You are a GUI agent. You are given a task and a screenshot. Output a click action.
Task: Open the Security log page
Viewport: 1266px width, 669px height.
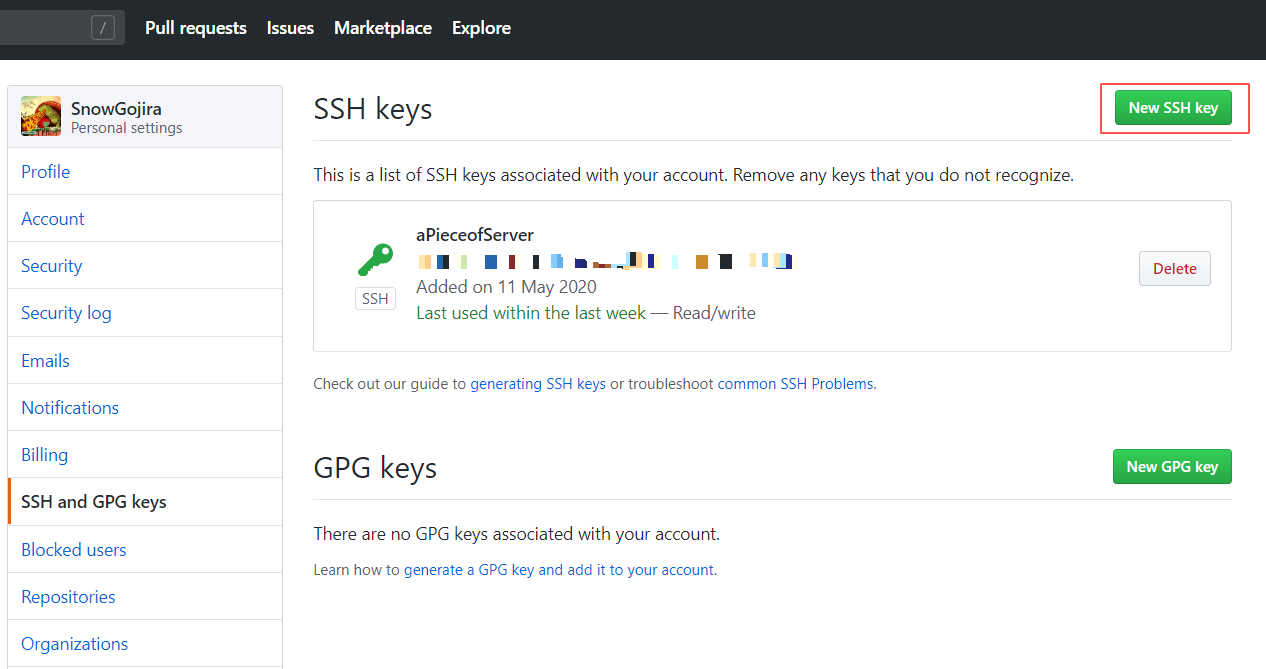tap(66, 313)
